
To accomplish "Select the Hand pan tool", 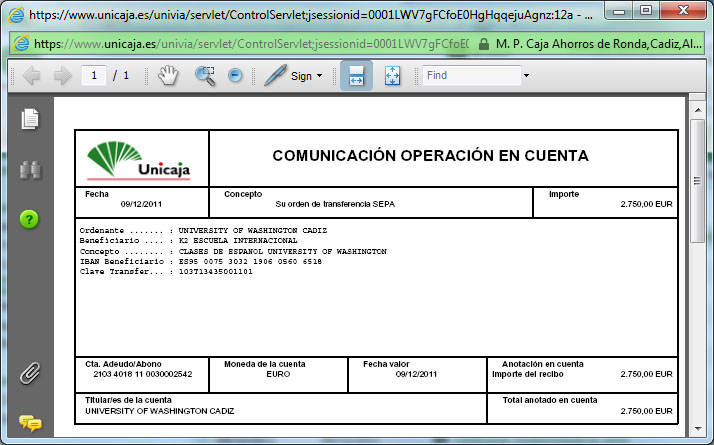I will tap(168, 75).
